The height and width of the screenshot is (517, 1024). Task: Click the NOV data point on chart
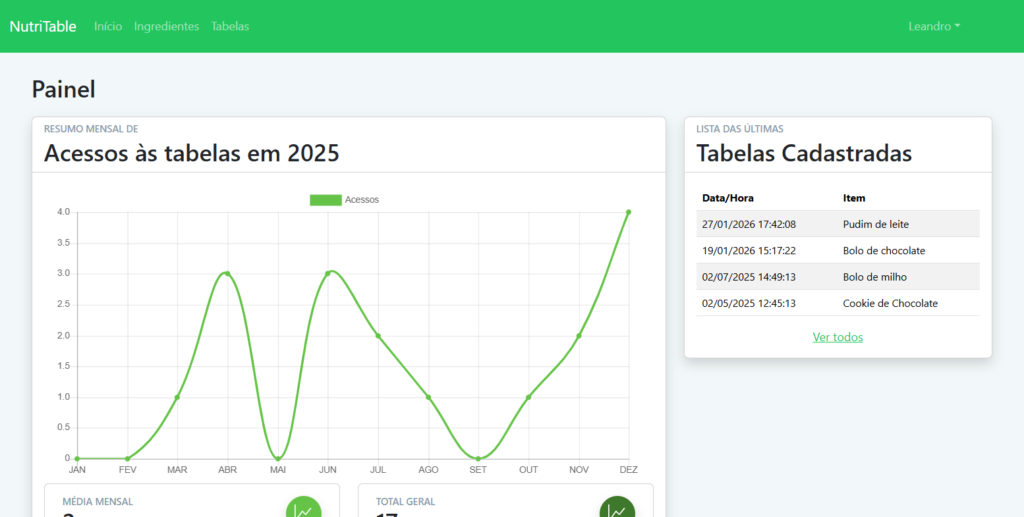[x=578, y=335]
